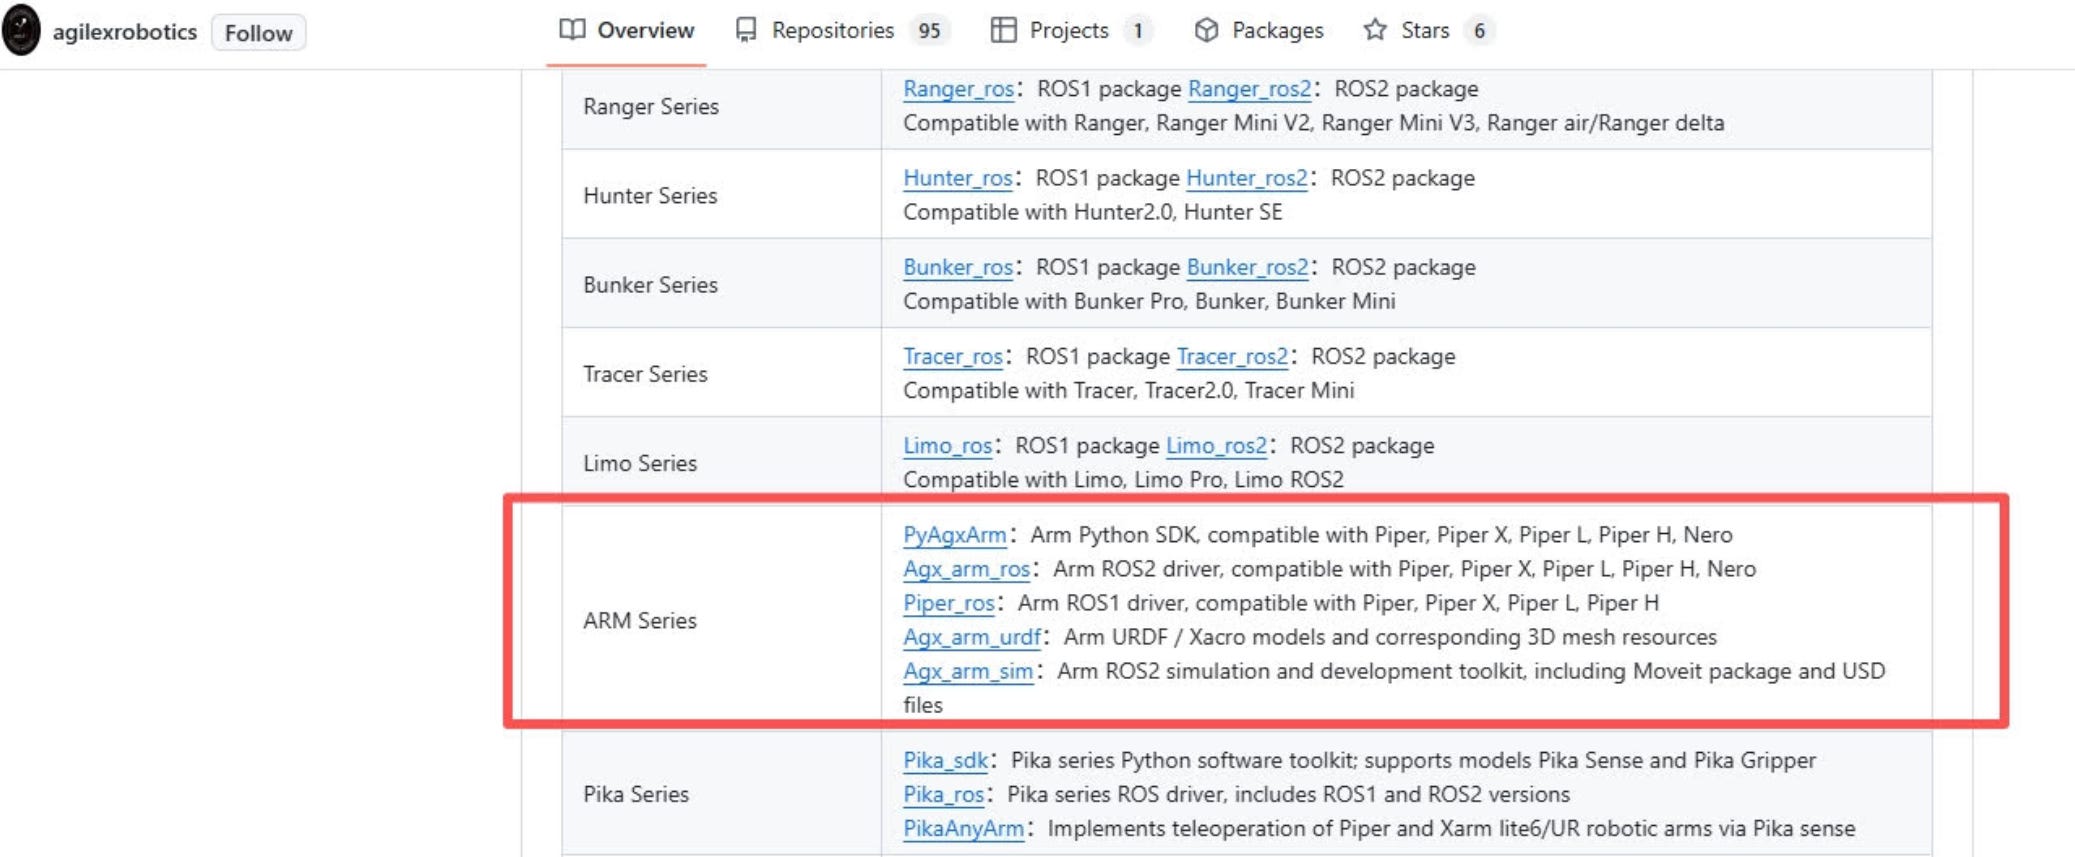Open the PikaAnyArm link

(963, 829)
